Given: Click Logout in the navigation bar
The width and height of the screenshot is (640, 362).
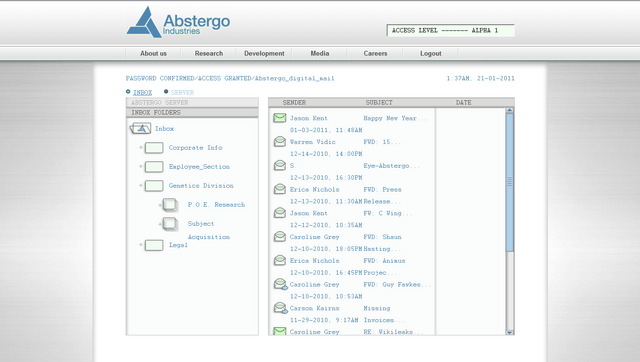Looking at the screenshot, I should [431, 53].
